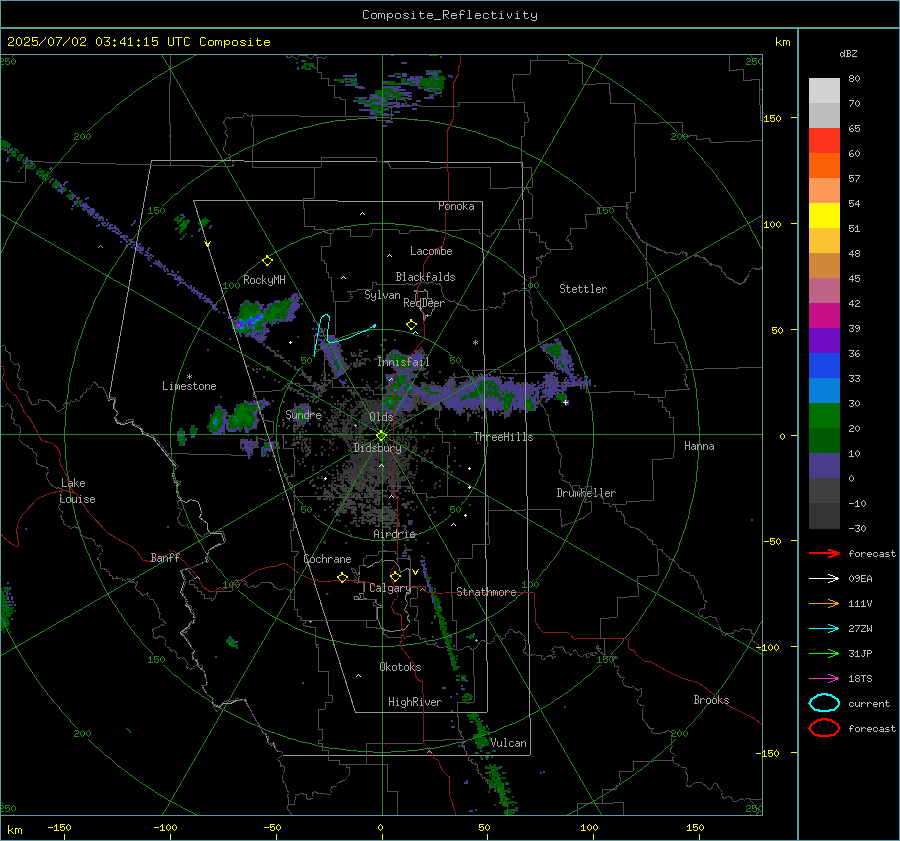Click the 57 value in dBZ legend
This screenshot has height=841, width=900.
coord(854,179)
